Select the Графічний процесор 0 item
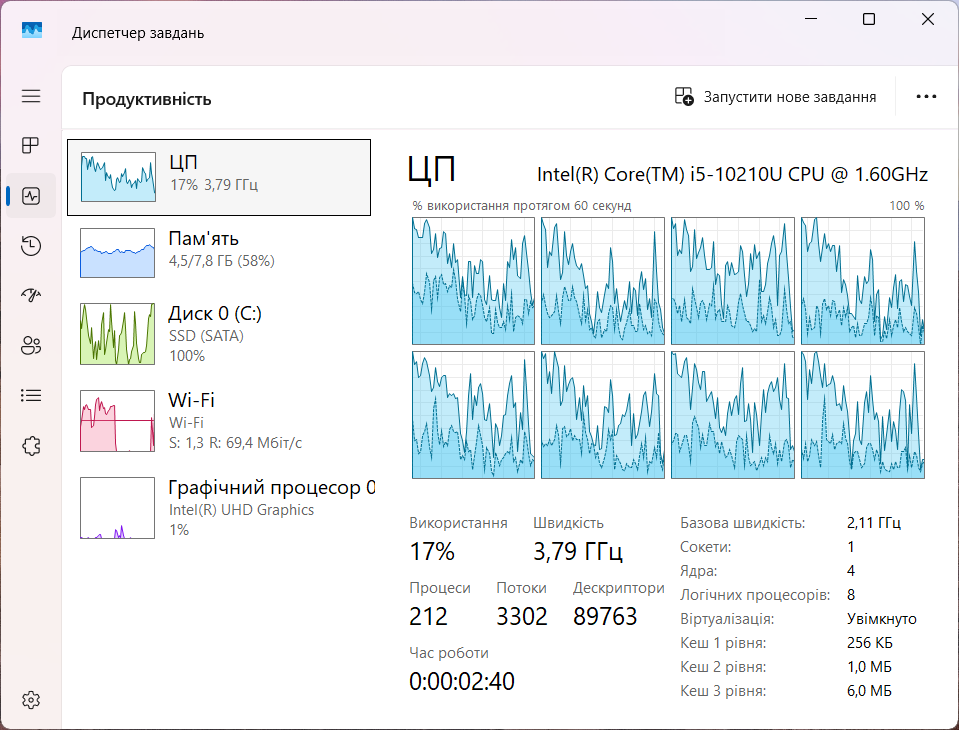Viewport: 959px width, 730px height. [x=219, y=507]
